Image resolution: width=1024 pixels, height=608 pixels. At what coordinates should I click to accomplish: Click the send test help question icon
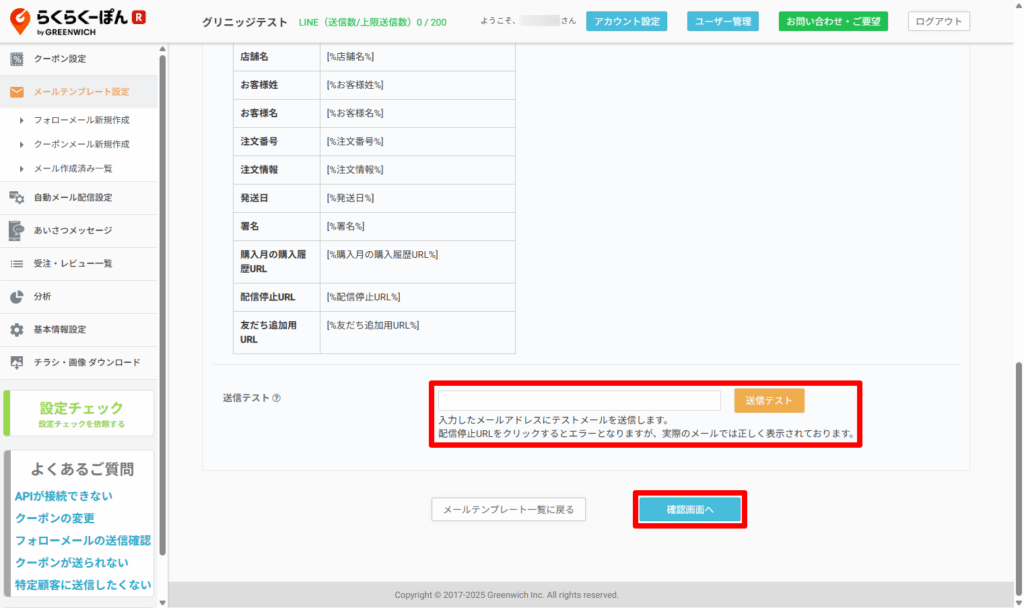pos(276,398)
